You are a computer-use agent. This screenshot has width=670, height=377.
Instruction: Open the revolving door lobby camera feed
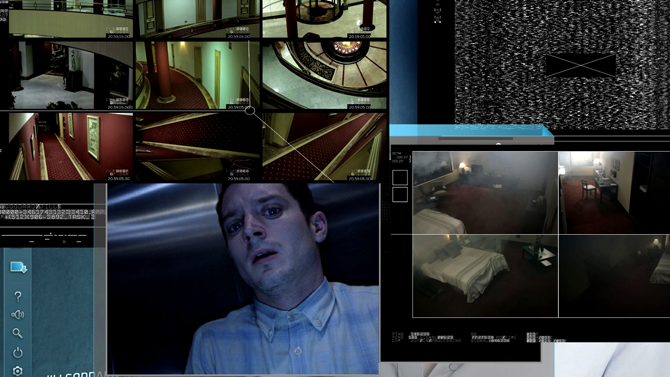(x=324, y=18)
